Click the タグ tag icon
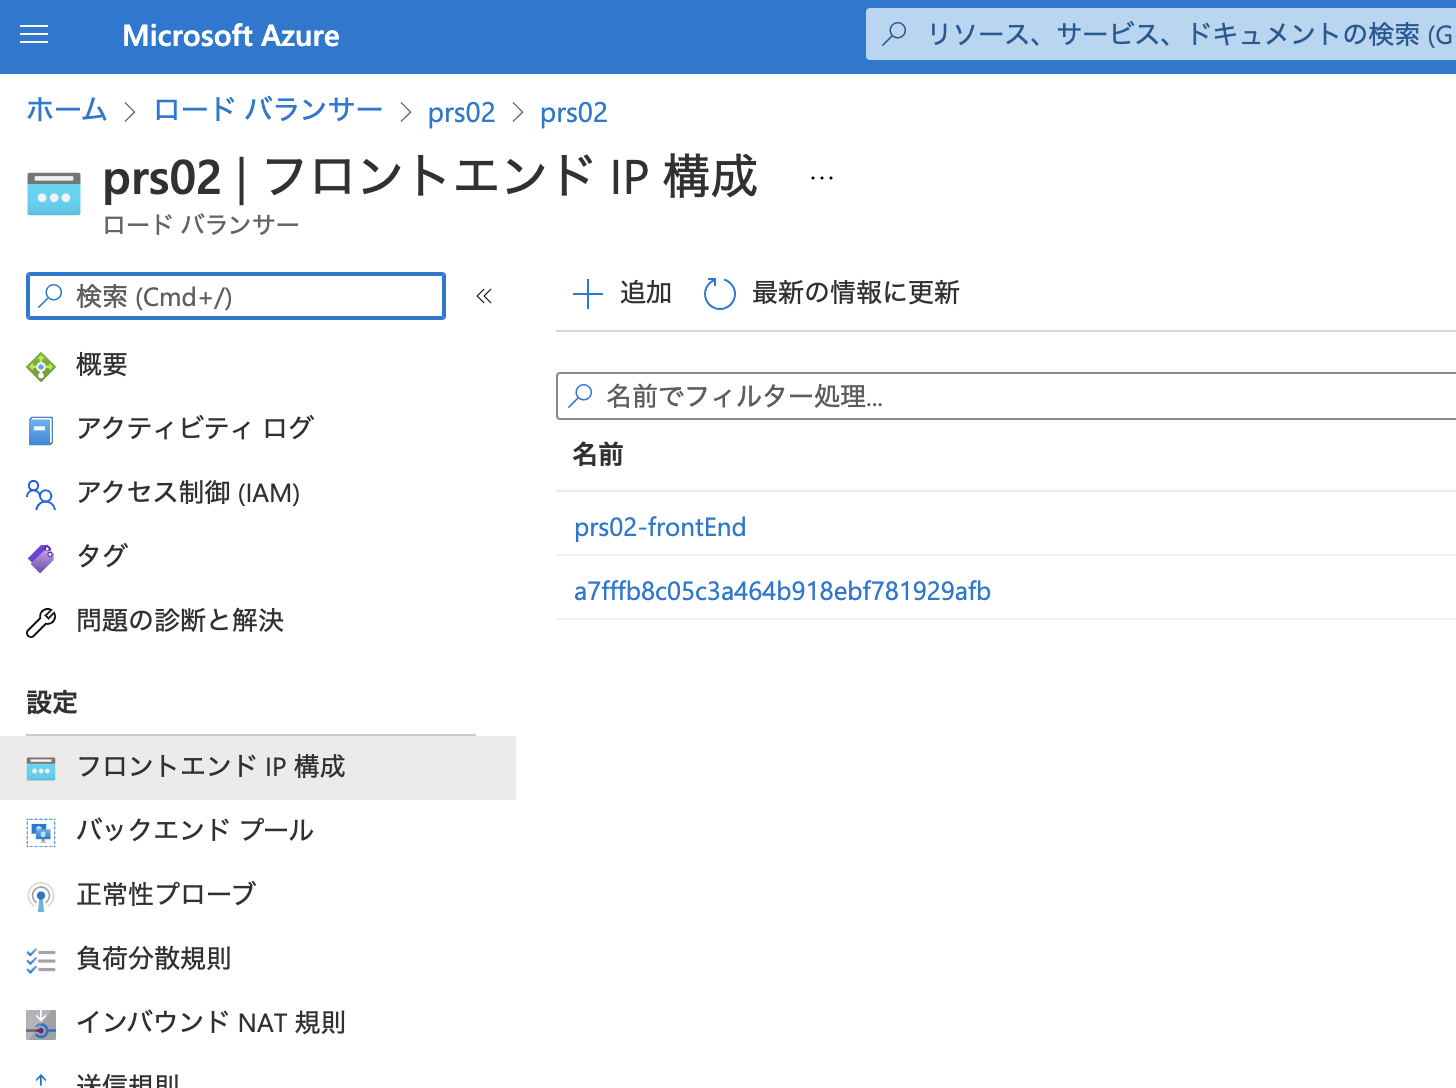The height and width of the screenshot is (1088, 1456). [x=41, y=558]
